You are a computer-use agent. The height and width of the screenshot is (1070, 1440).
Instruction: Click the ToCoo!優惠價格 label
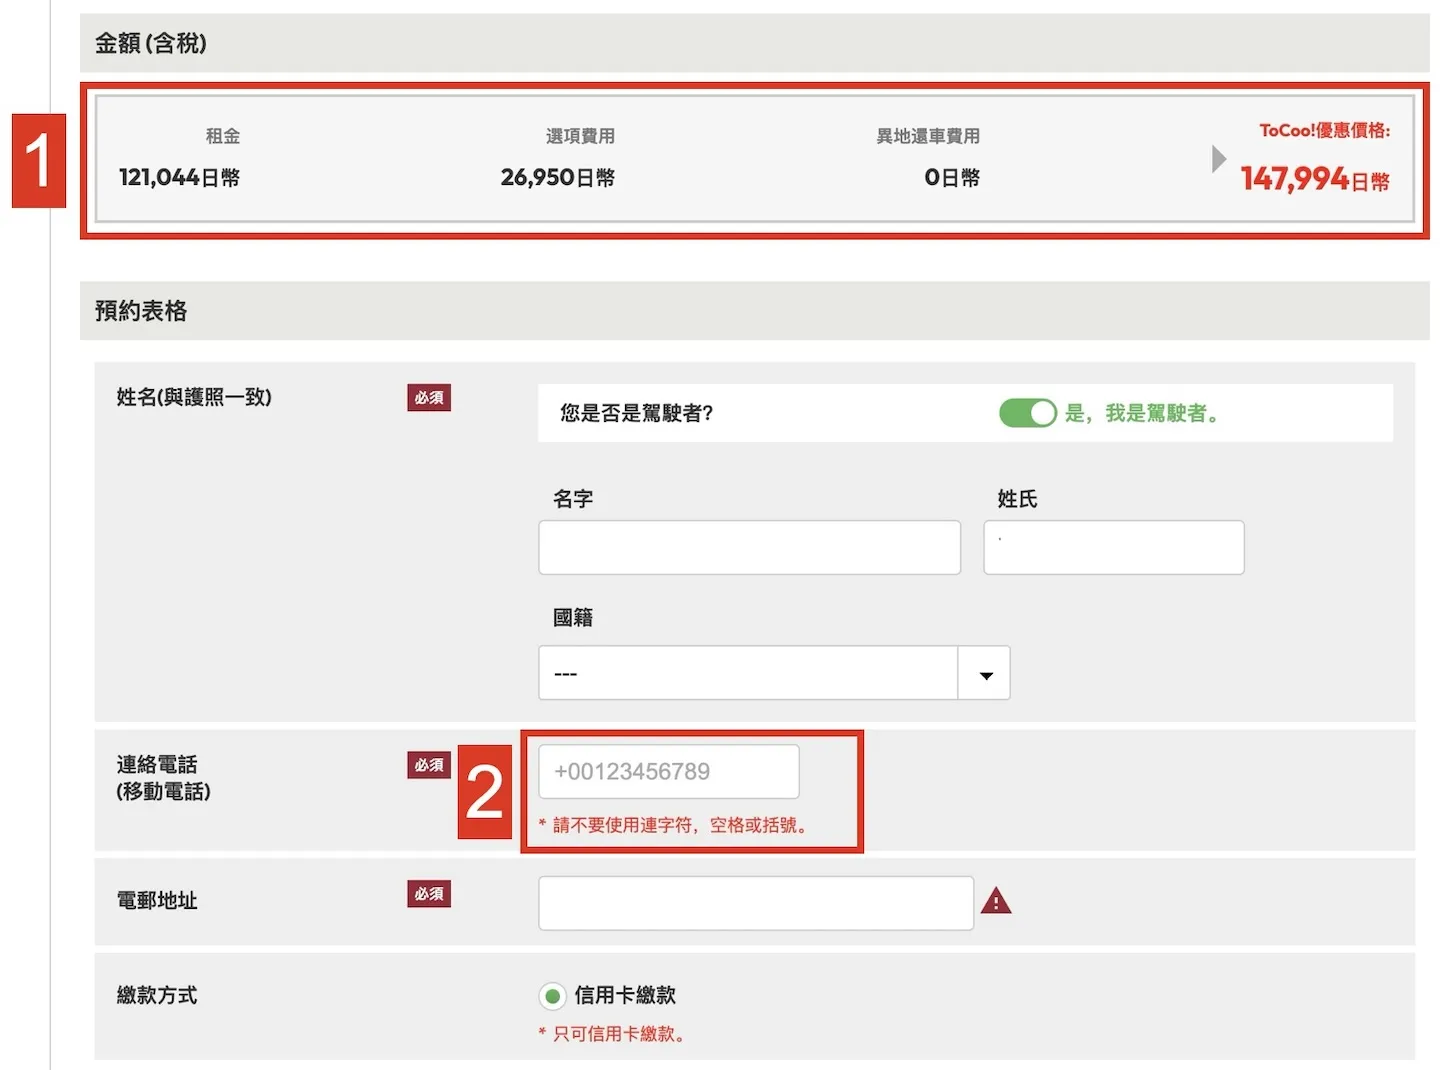(1324, 130)
